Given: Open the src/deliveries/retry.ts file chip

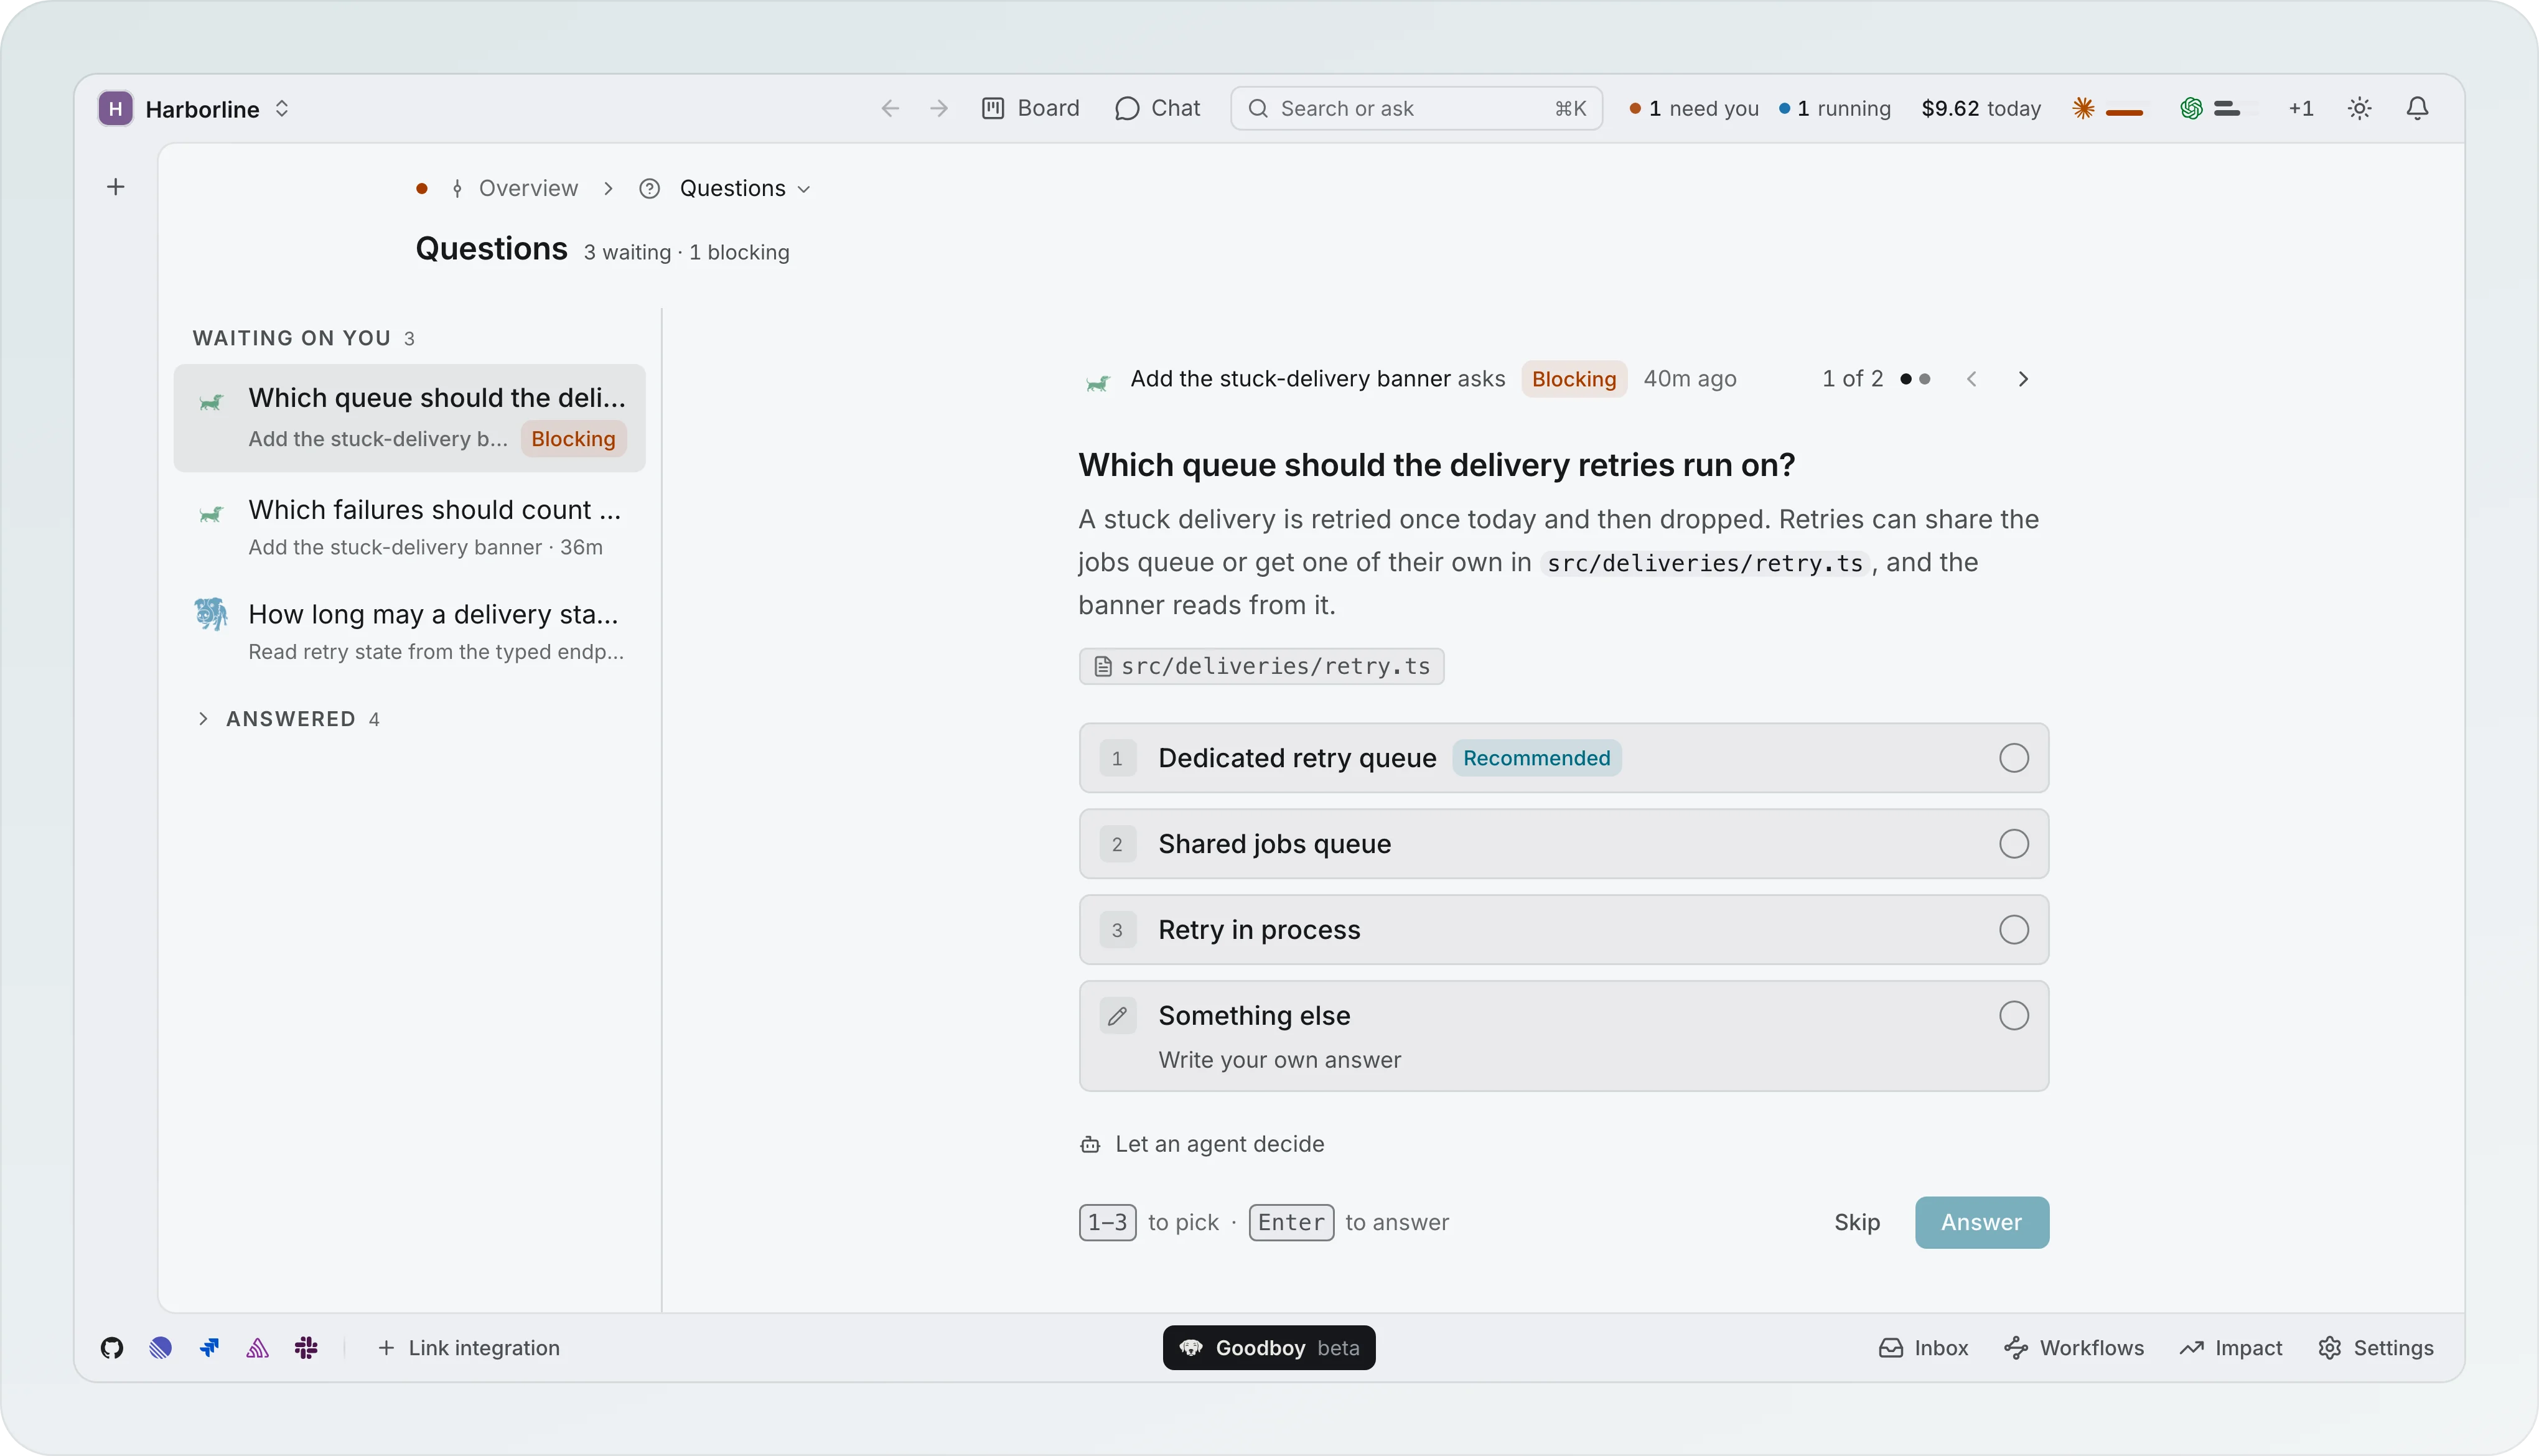Looking at the screenshot, I should point(1261,666).
